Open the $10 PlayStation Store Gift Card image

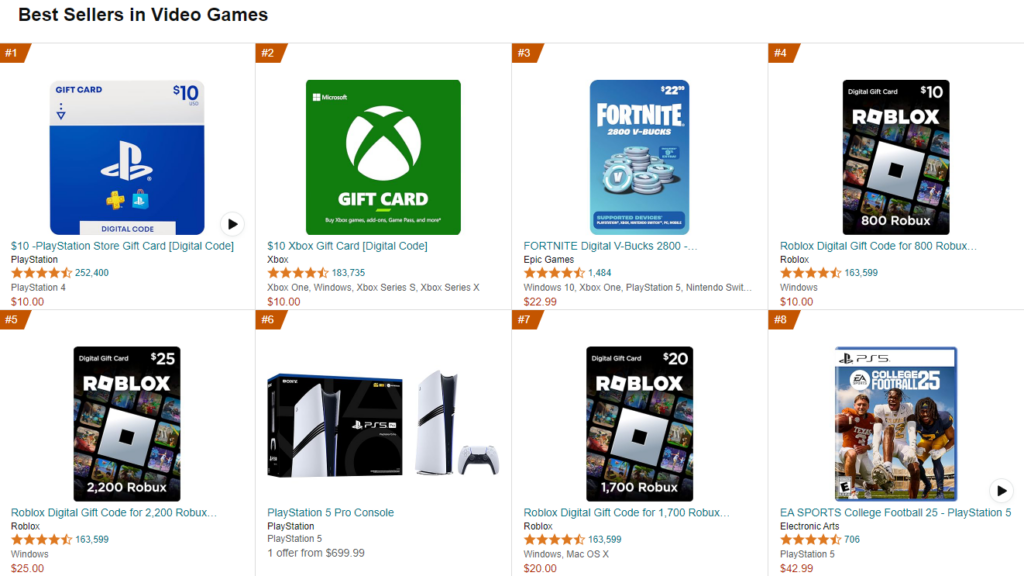click(x=127, y=157)
